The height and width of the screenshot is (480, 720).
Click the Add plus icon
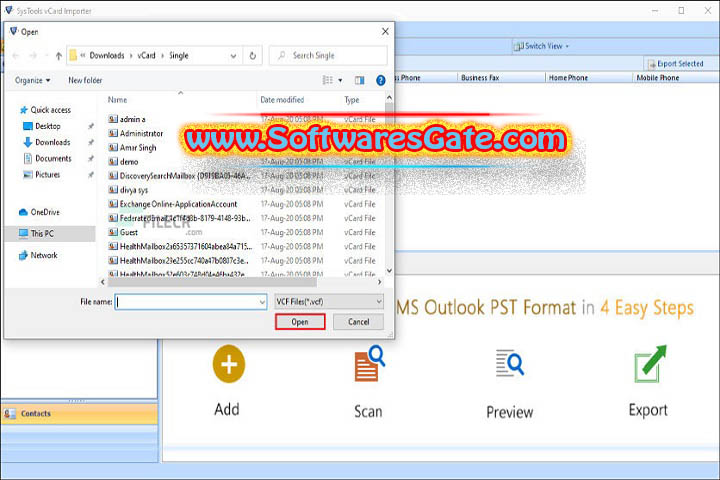click(229, 364)
